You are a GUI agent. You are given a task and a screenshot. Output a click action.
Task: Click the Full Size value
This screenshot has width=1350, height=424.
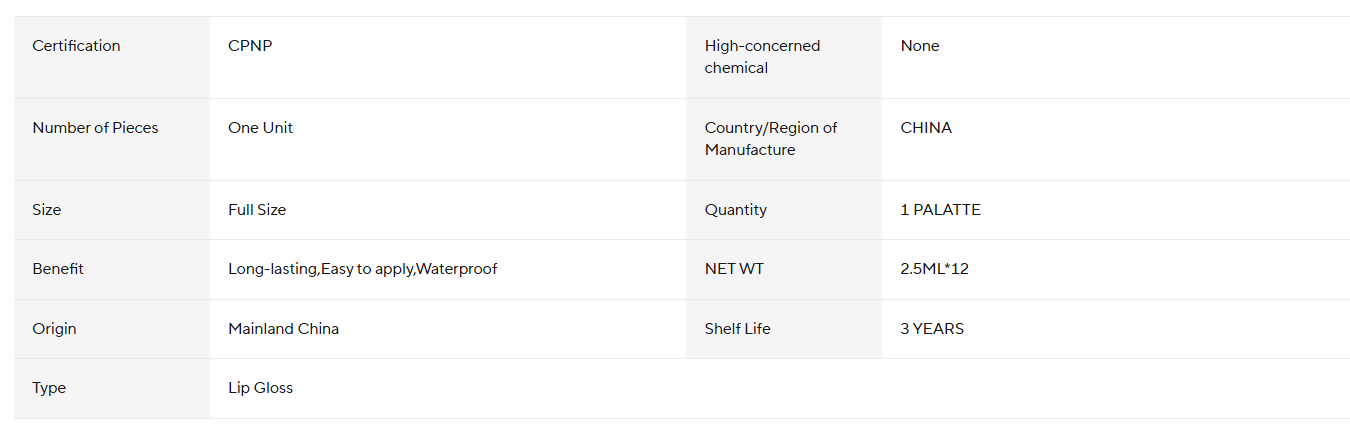coord(257,210)
